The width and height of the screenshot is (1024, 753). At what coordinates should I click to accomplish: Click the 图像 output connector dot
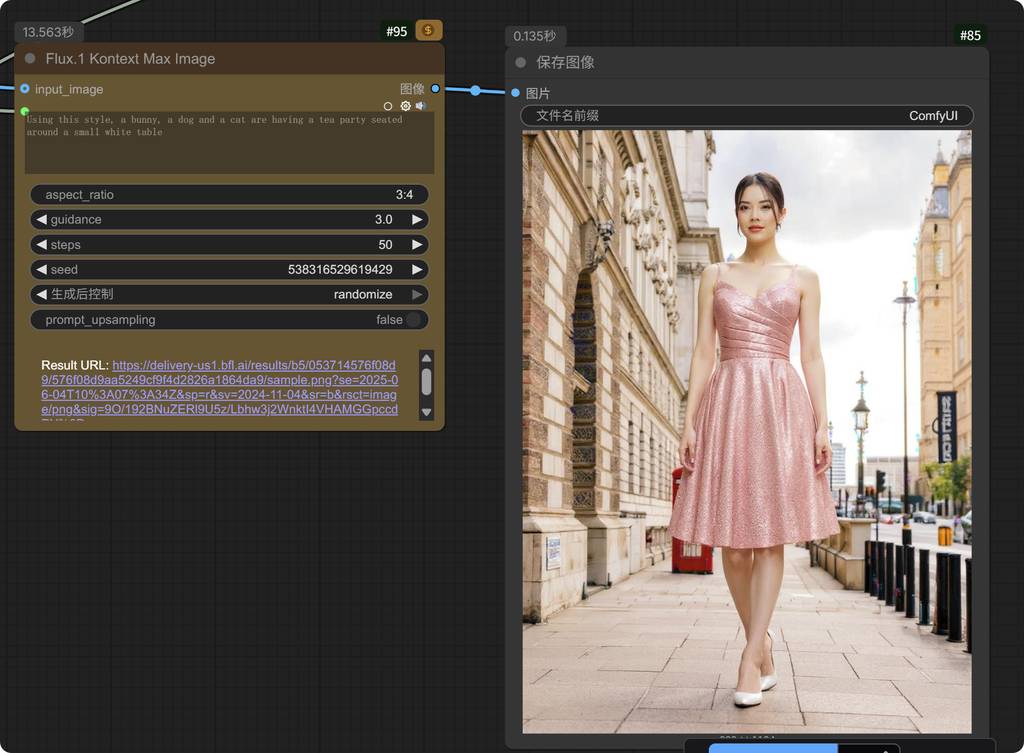click(x=435, y=89)
